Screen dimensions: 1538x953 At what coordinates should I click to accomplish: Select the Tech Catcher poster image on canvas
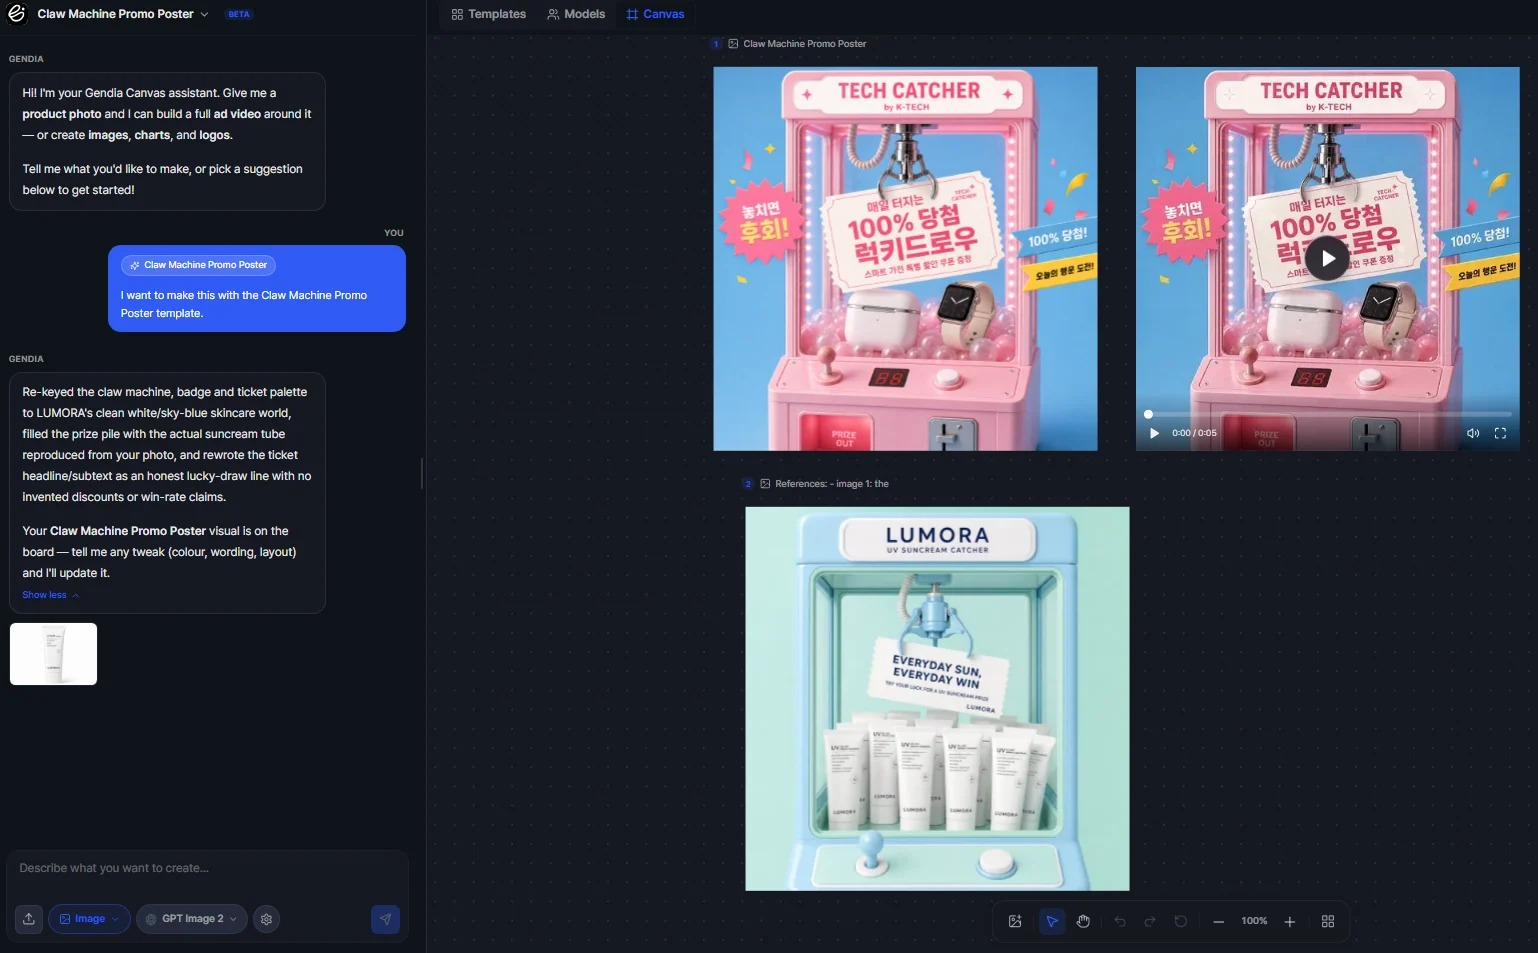click(x=905, y=259)
